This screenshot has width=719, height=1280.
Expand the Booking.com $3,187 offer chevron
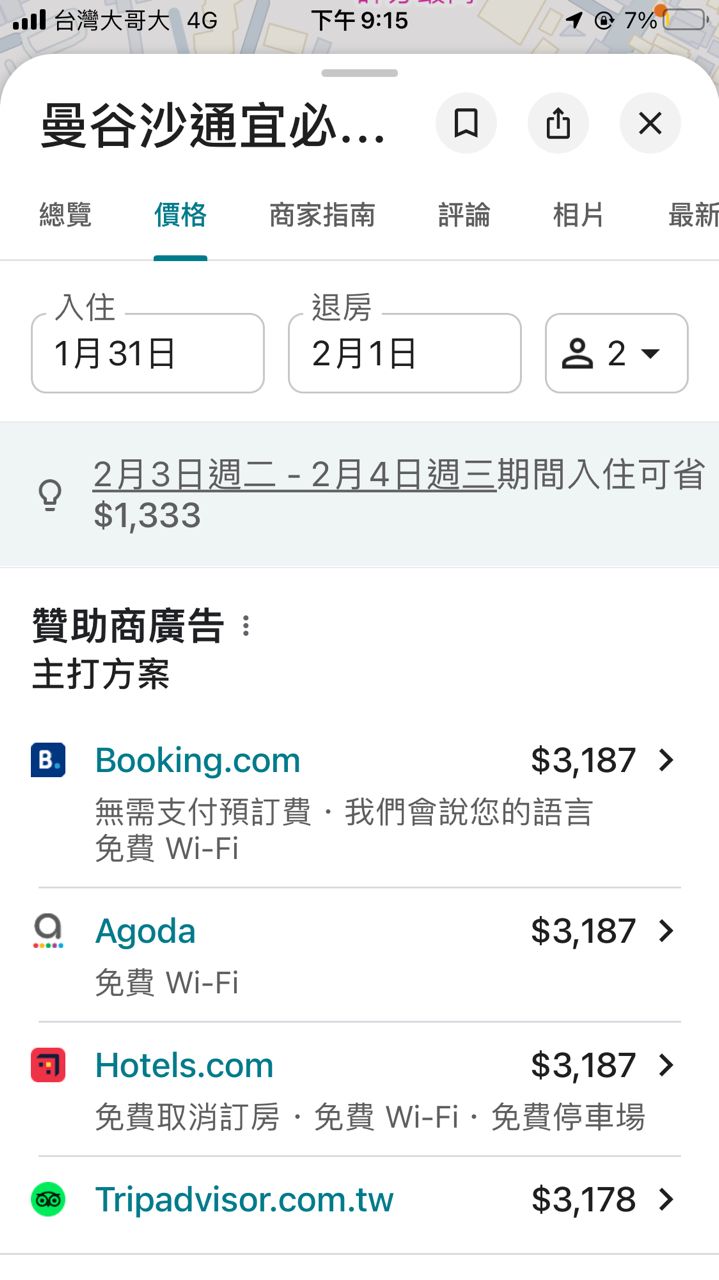click(667, 761)
